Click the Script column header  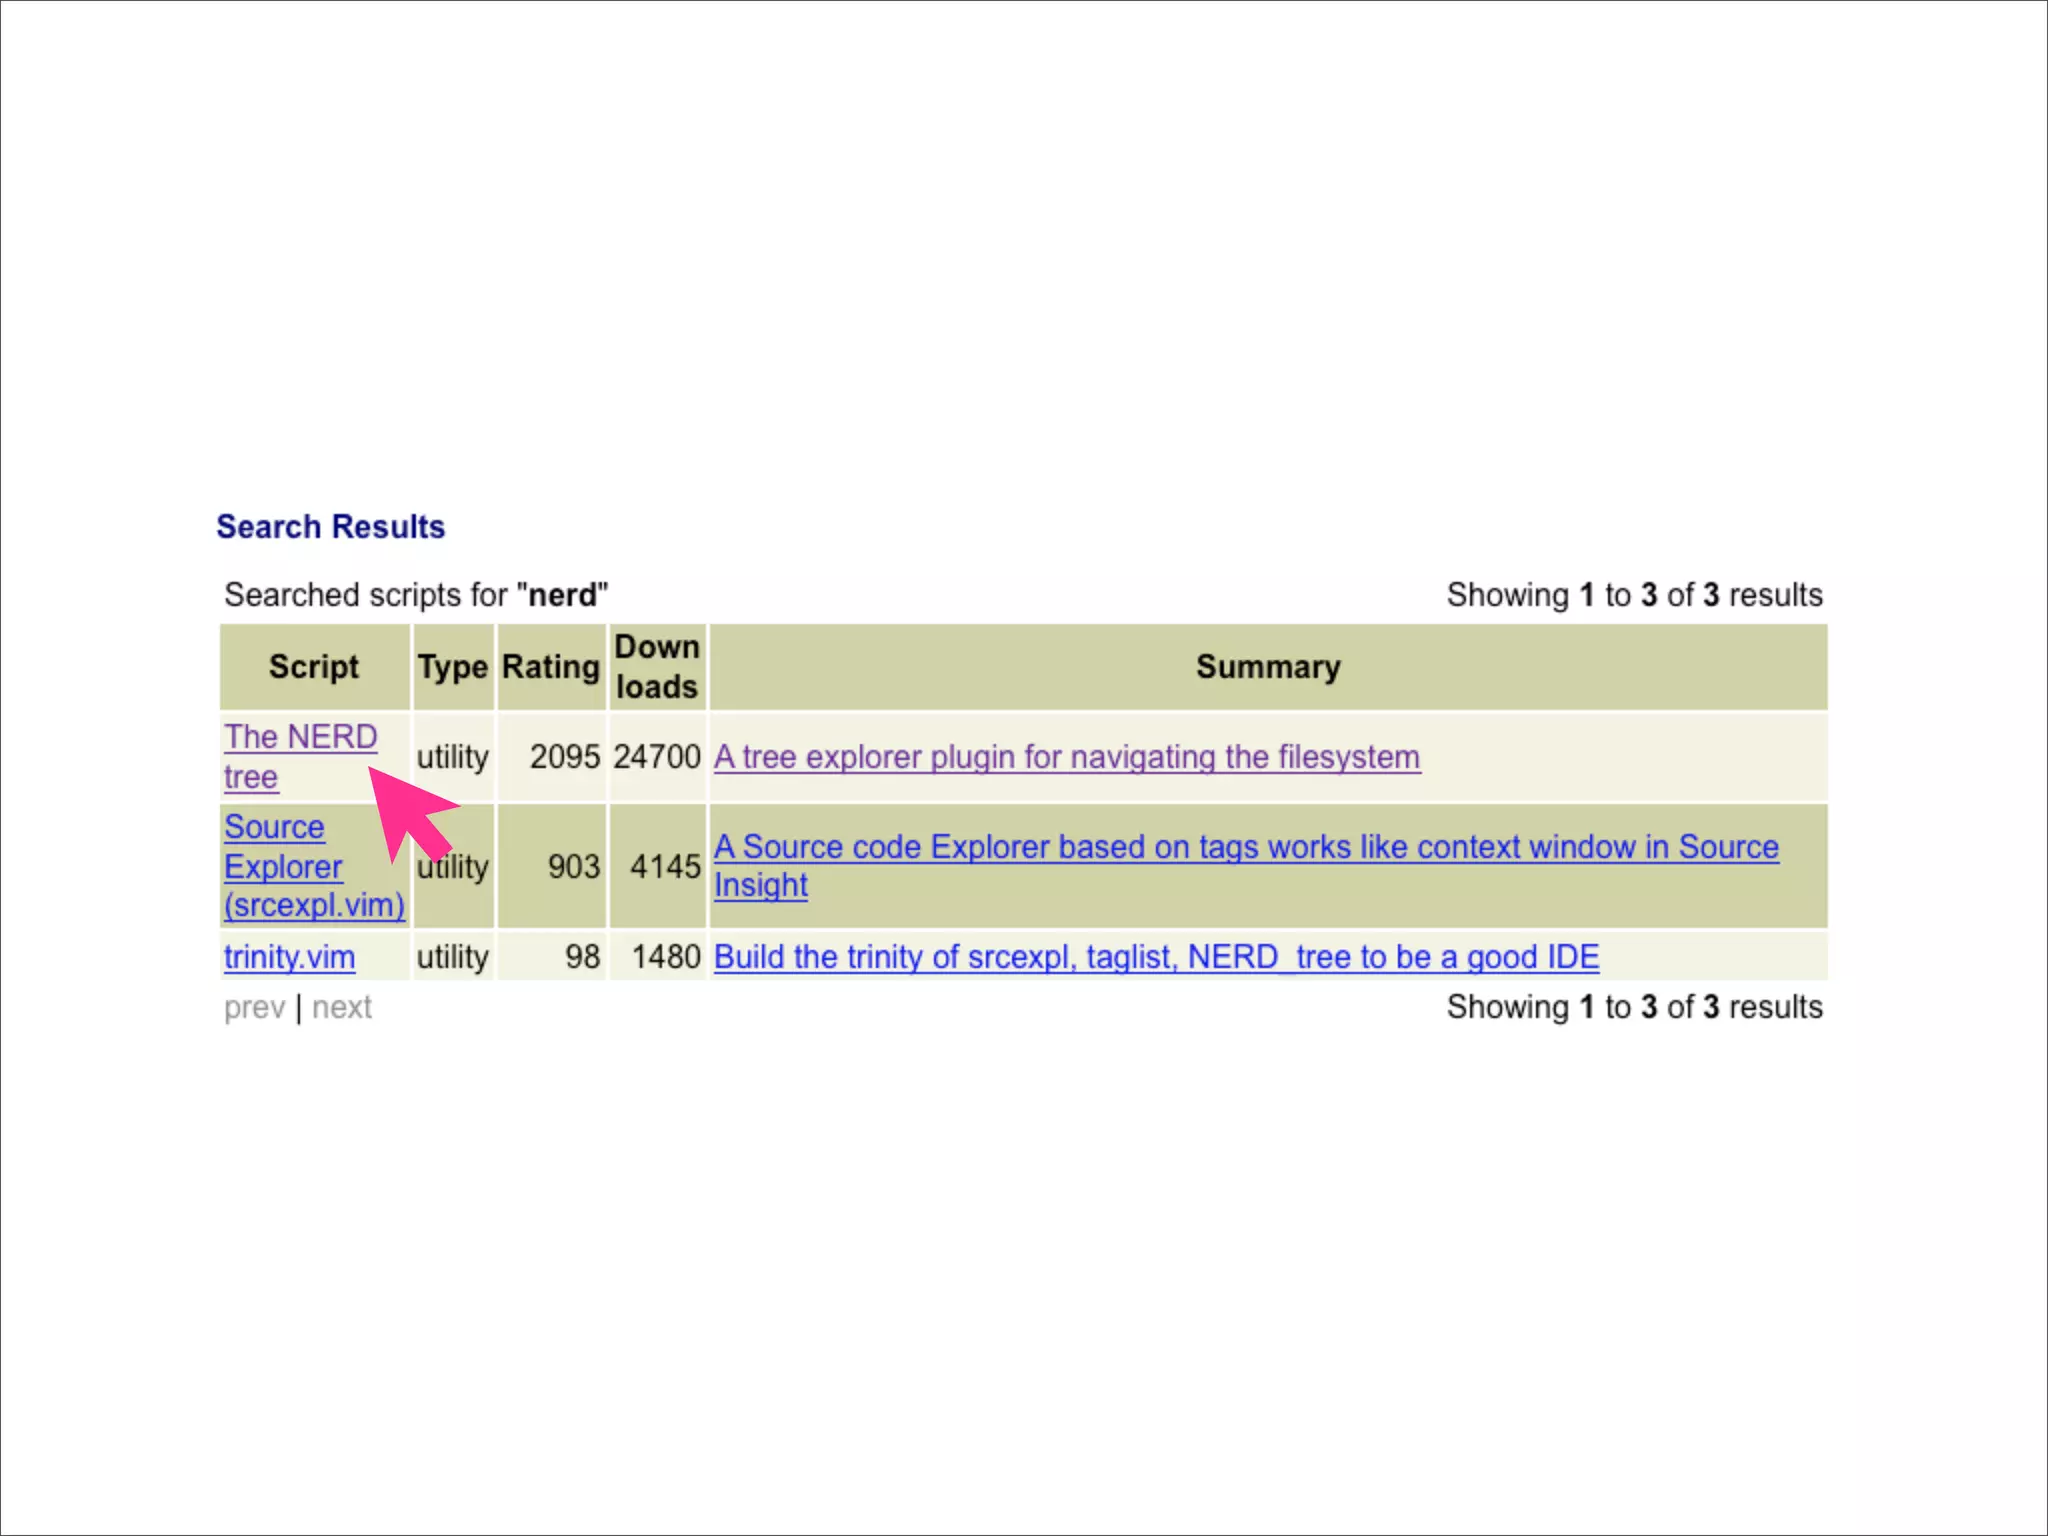tap(313, 667)
